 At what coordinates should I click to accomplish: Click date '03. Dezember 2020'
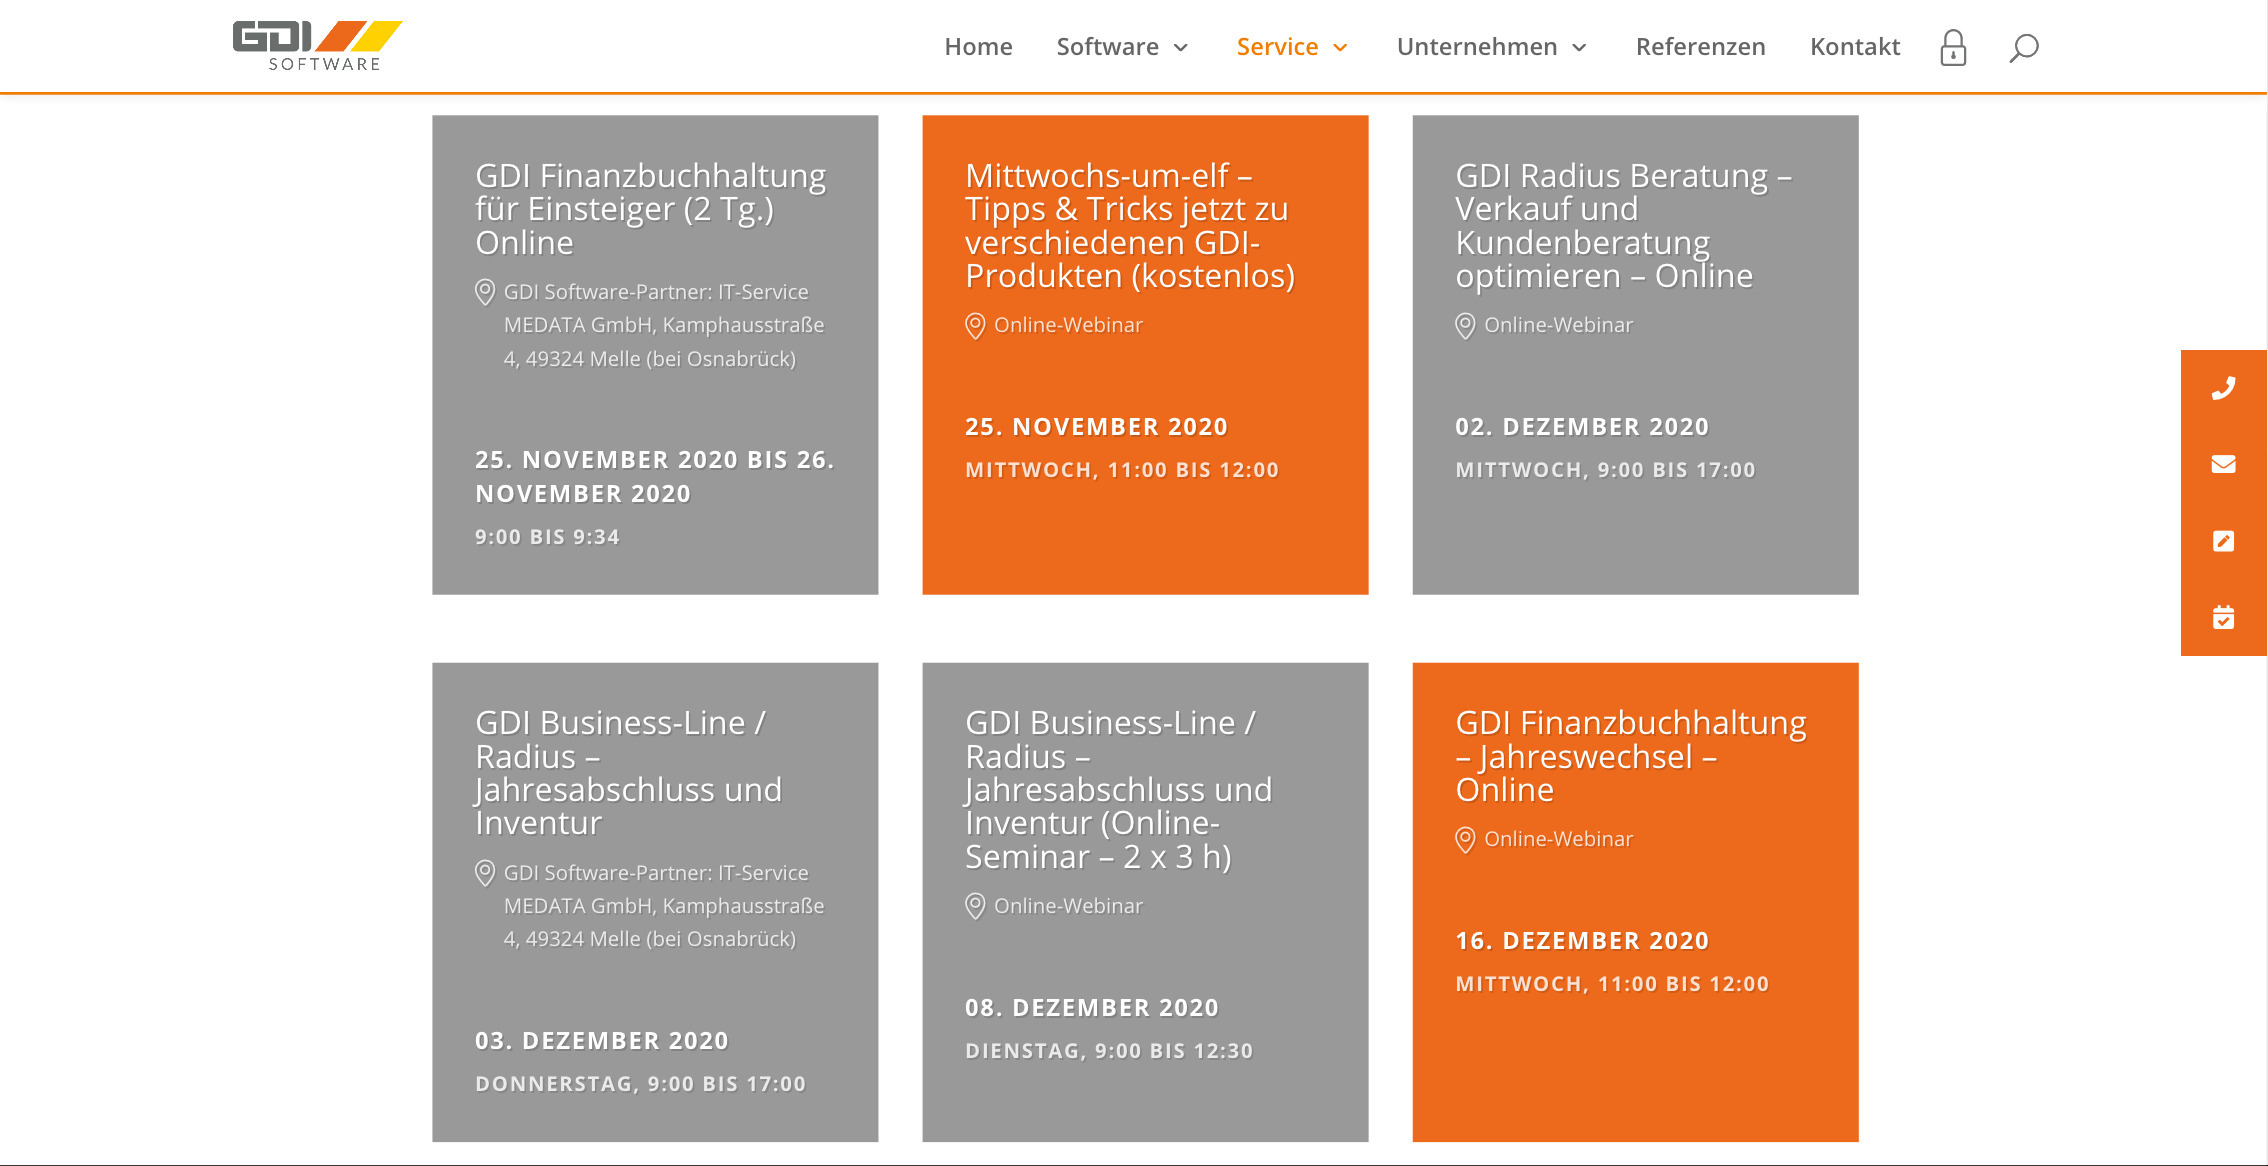[x=601, y=1041]
